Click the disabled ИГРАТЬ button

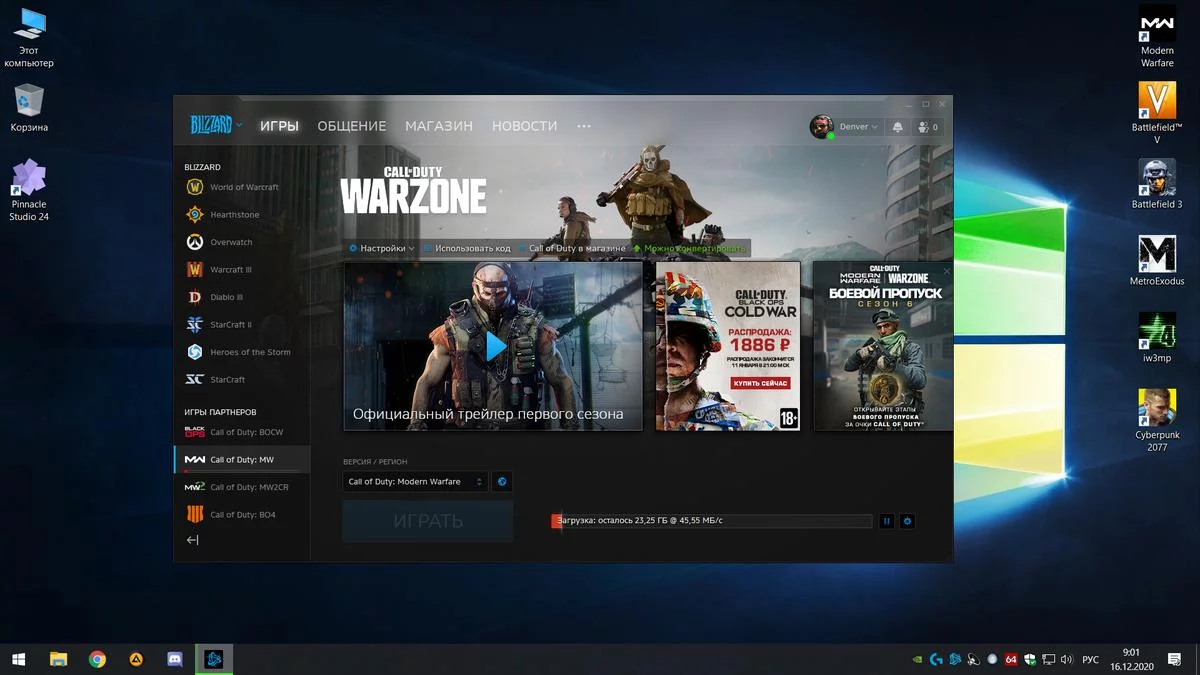(x=428, y=521)
